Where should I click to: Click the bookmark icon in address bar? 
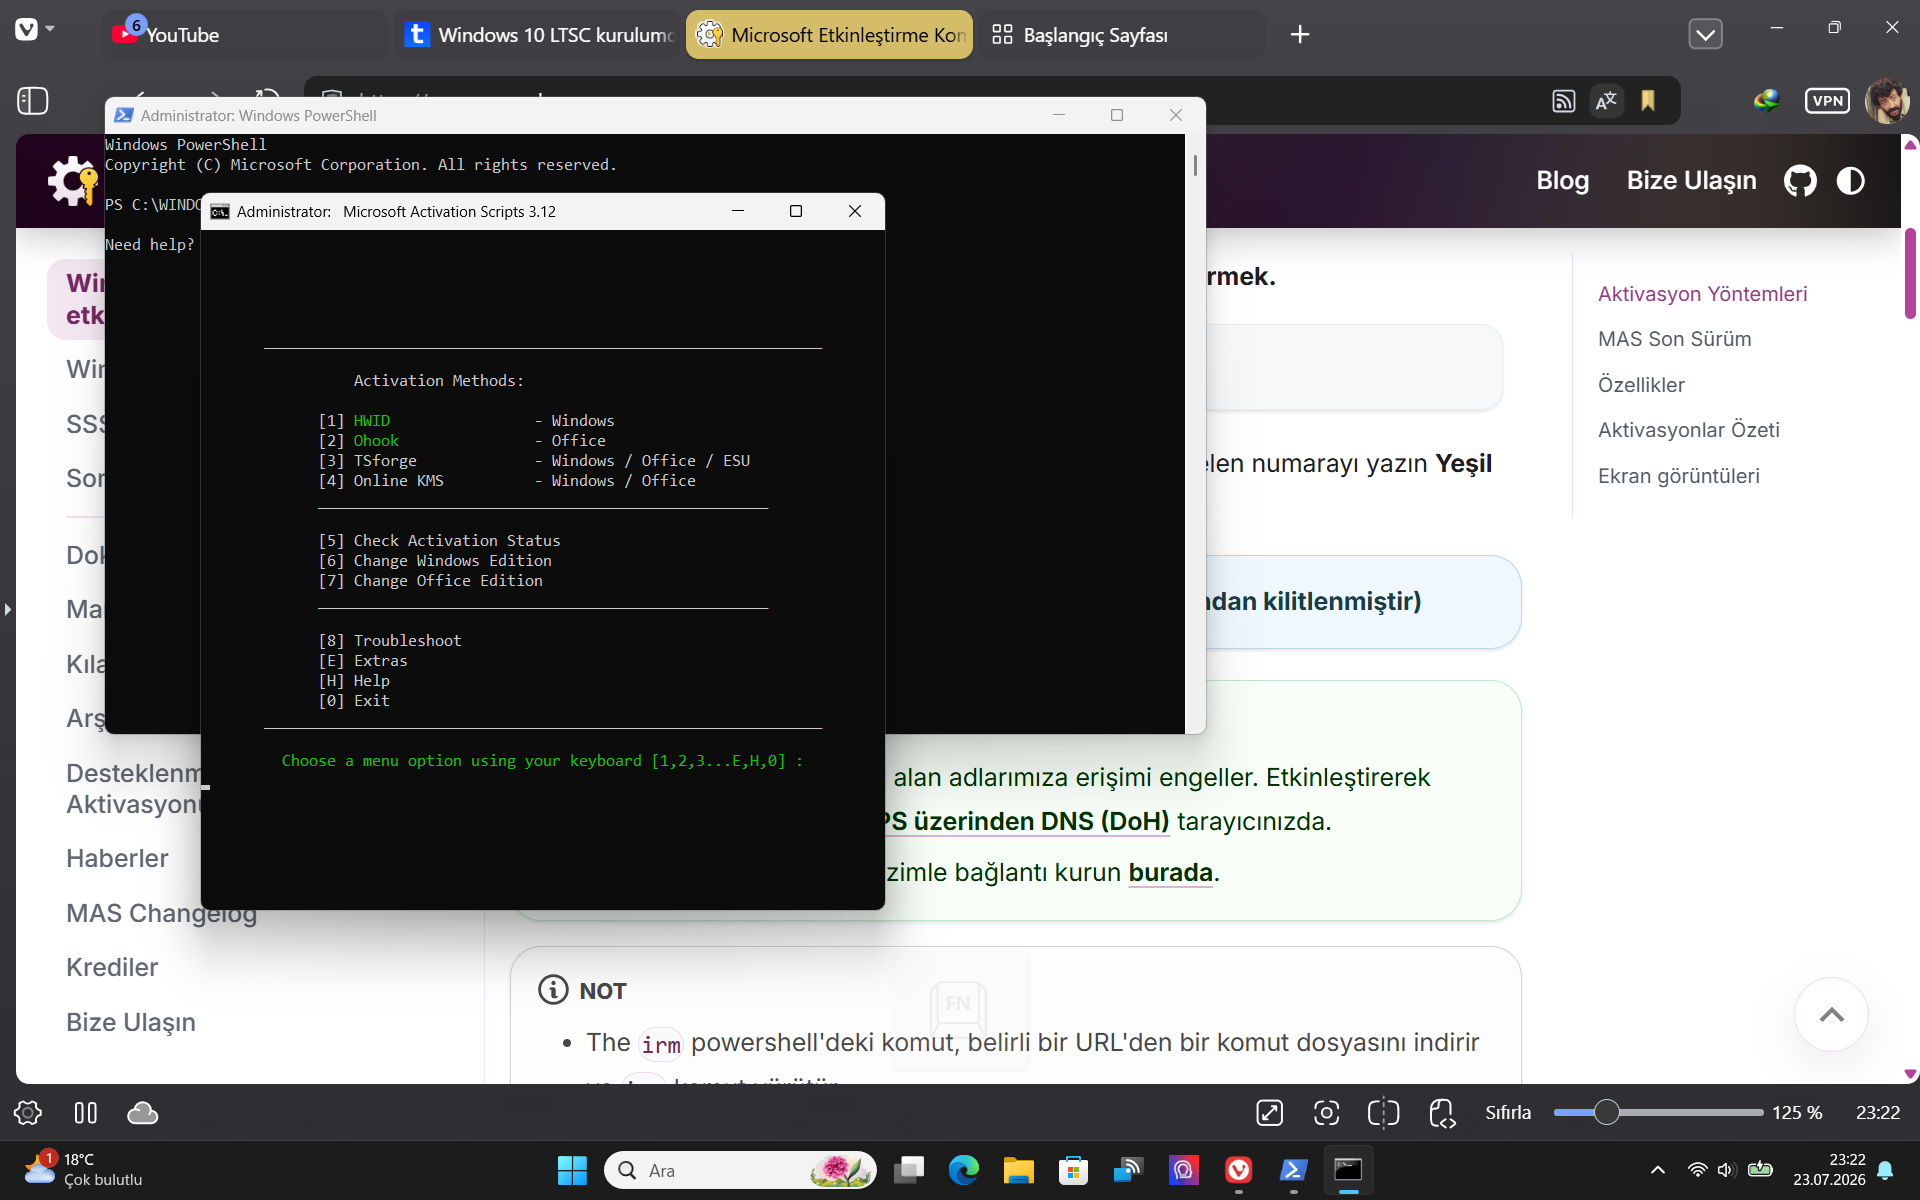point(1648,100)
